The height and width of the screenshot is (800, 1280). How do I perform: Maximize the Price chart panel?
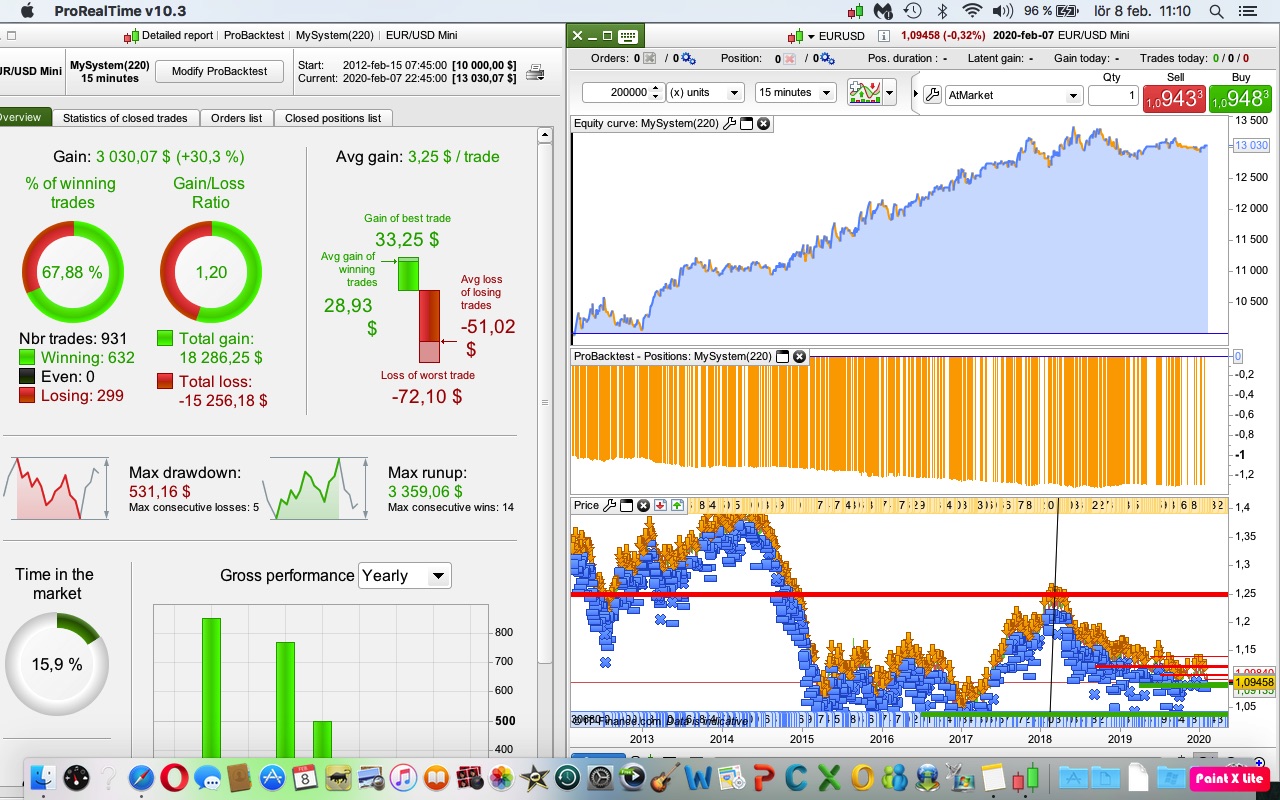click(x=627, y=506)
